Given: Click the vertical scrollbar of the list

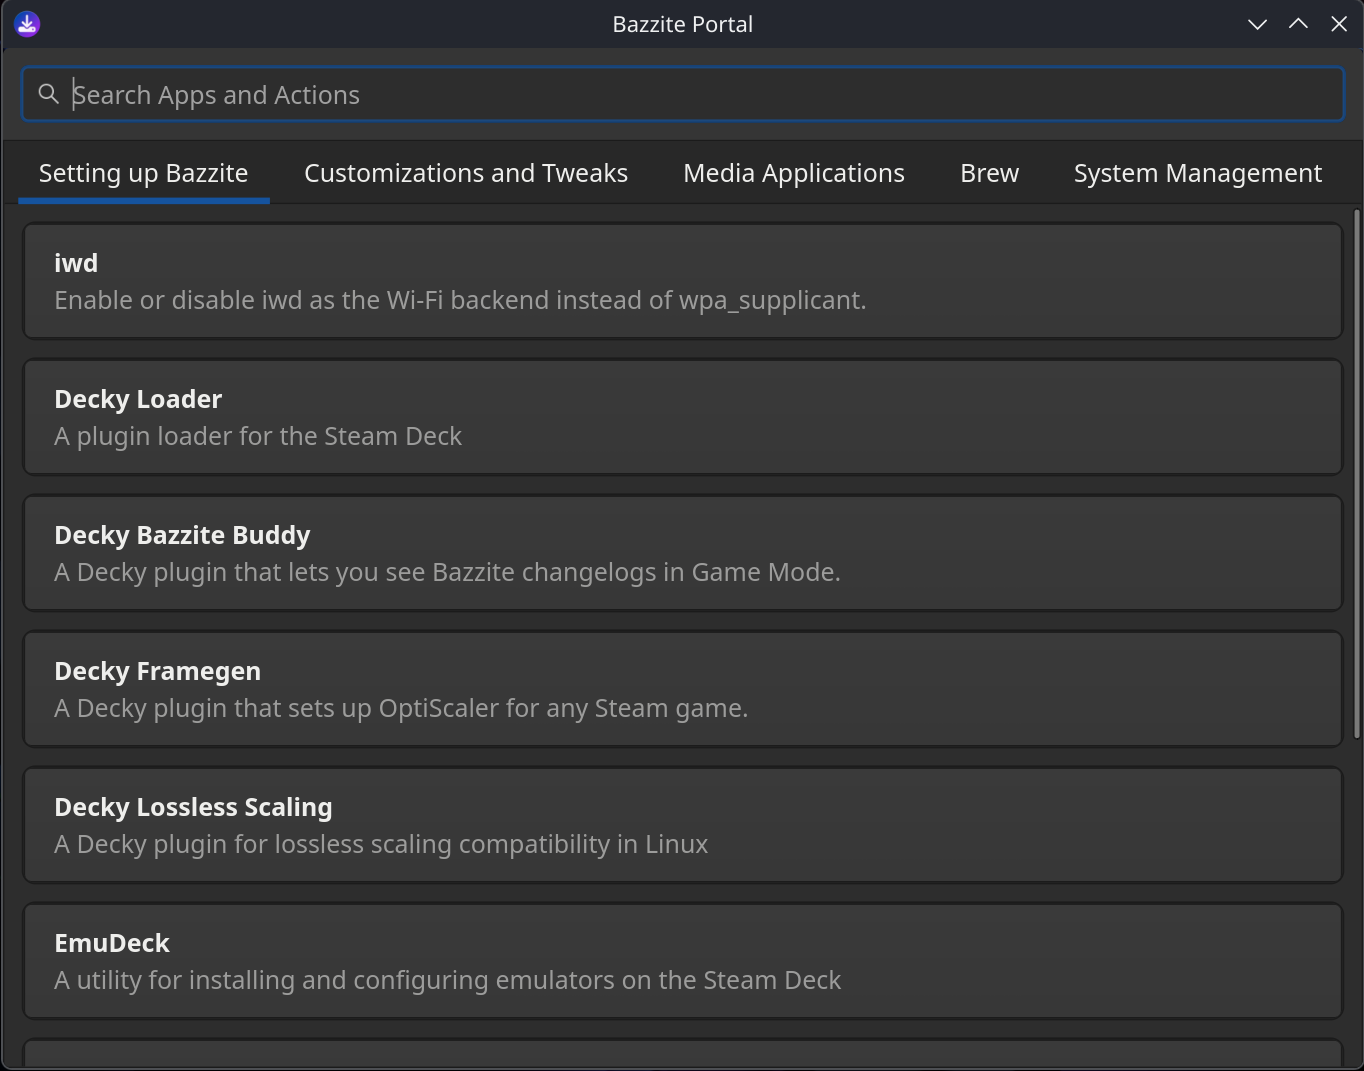Looking at the screenshot, I should coord(1356,474).
